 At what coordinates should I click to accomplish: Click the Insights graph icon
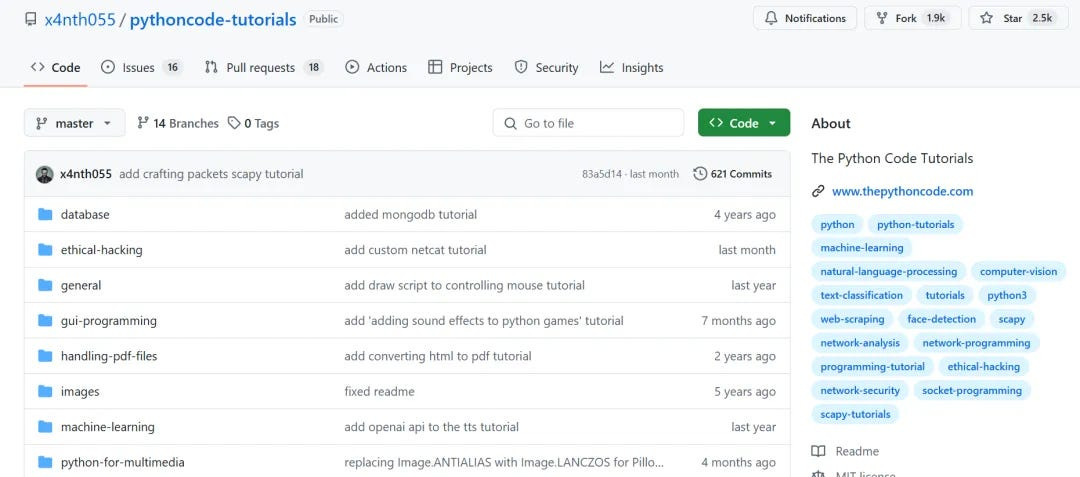tap(607, 67)
